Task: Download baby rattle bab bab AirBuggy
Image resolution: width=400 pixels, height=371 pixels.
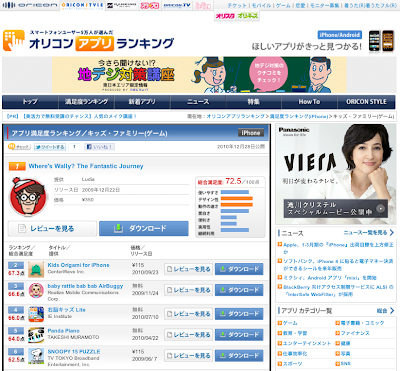Action: coord(239,290)
